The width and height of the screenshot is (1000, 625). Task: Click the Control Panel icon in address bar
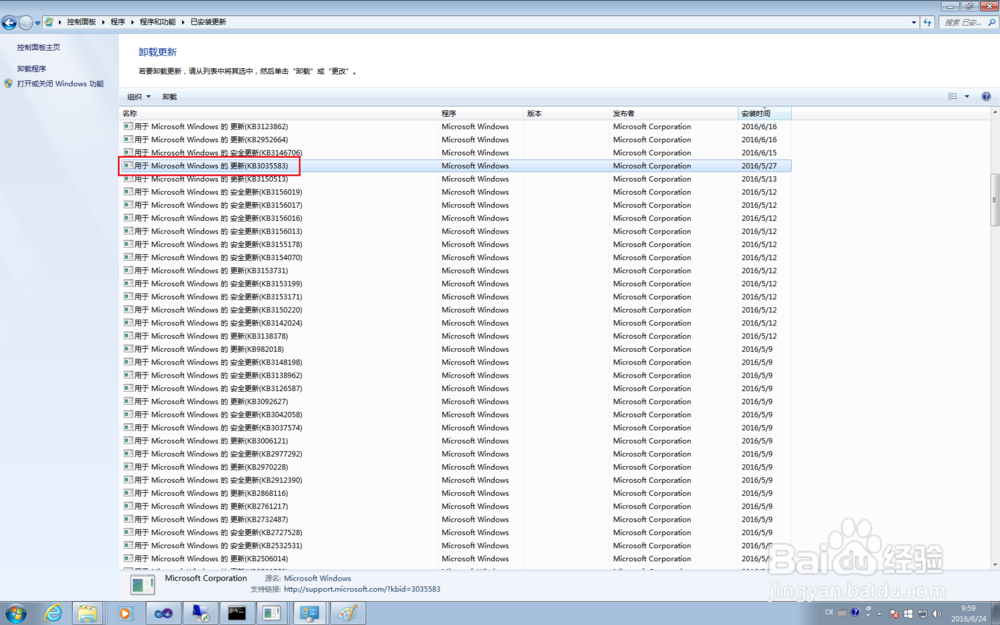pos(49,22)
